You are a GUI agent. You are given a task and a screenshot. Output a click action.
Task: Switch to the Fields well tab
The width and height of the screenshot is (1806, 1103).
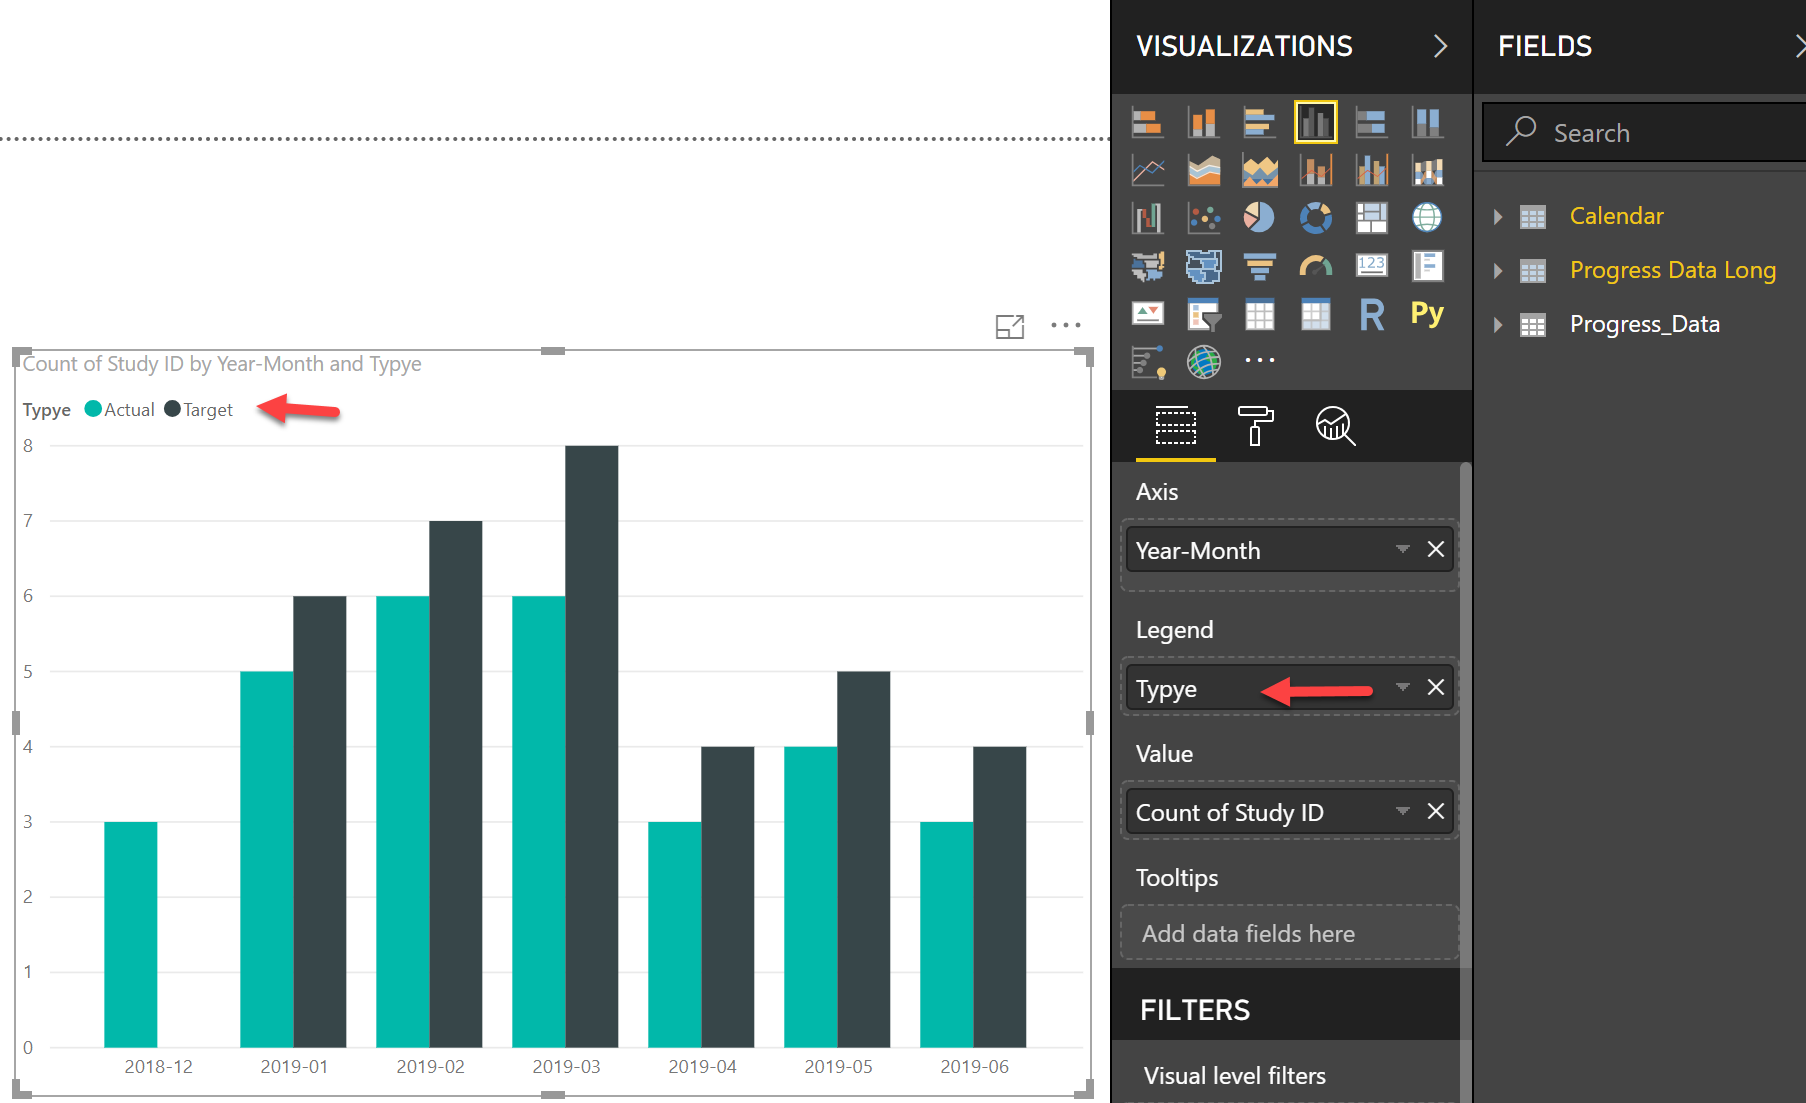pyautogui.click(x=1175, y=427)
